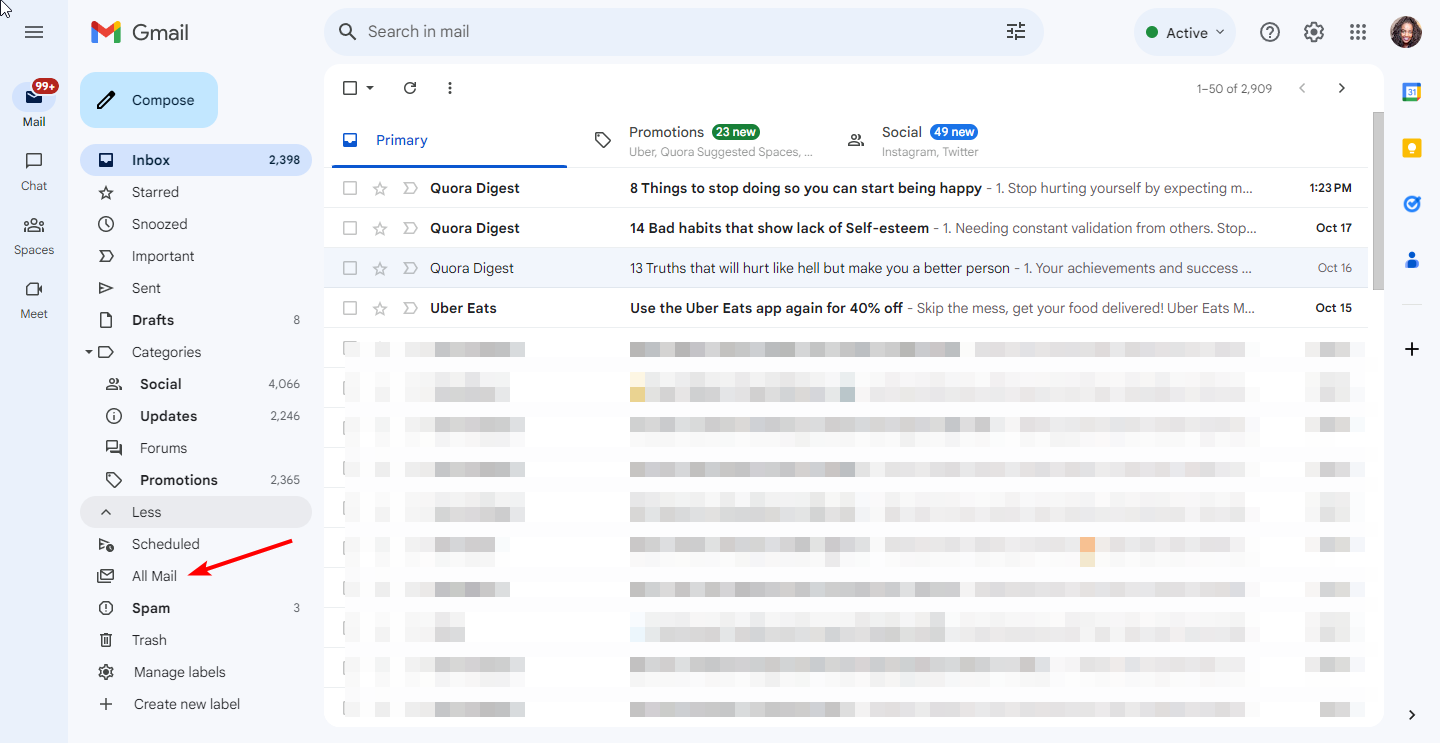Open Create new label
Image resolution: width=1440 pixels, height=743 pixels.
pyautogui.click(x=186, y=703)
